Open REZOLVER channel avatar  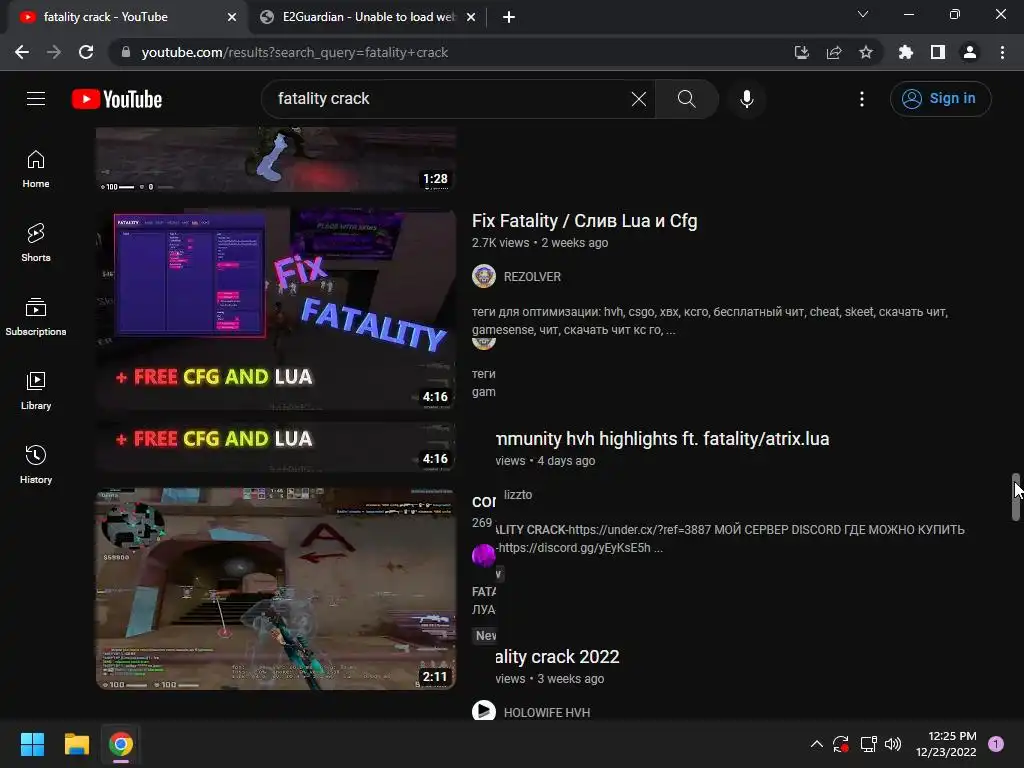[484, 276]
